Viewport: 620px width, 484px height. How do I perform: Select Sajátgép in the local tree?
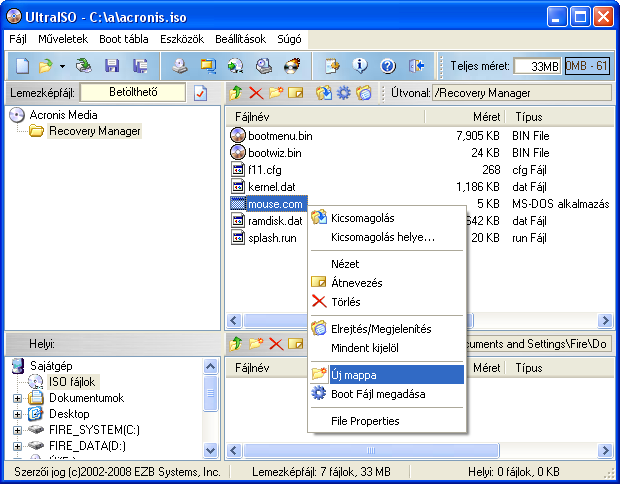(x=51, y=366)
